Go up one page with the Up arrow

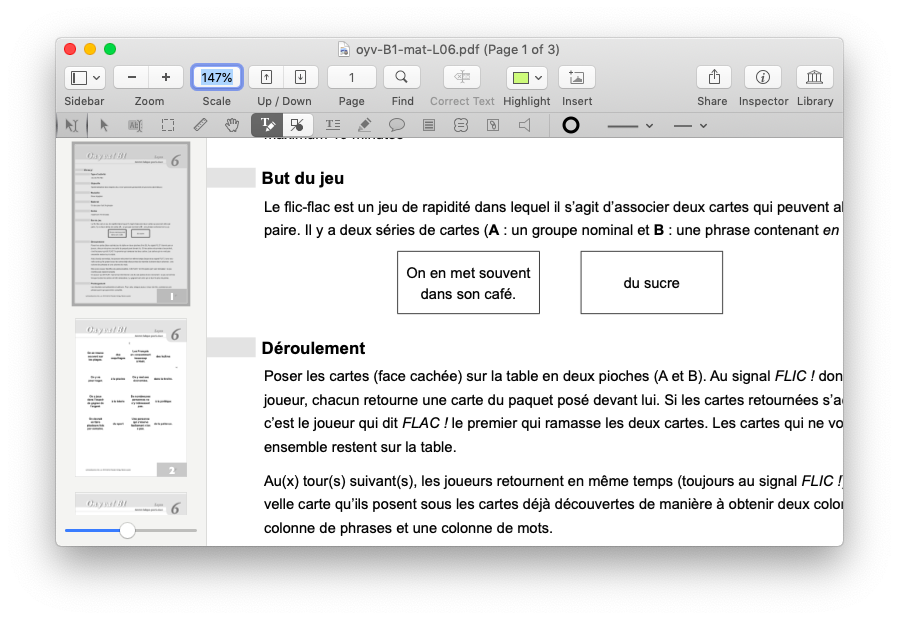click(x=267, y=77)
